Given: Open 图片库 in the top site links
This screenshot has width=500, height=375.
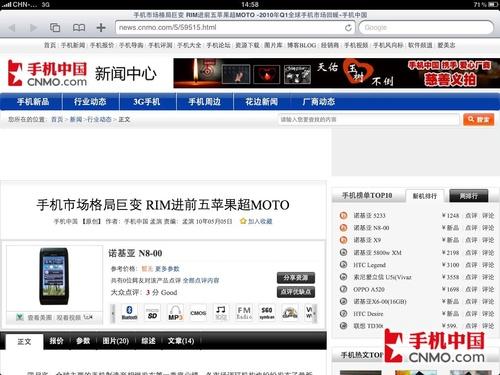Looking at the screenshot, I should coord(273,45).
